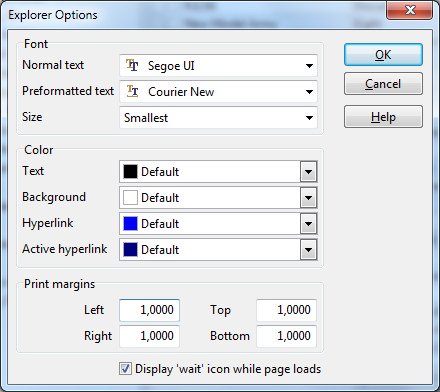Close the Explorer Options dialog
This screenshot has width=440, height=392.
(411, 10)
